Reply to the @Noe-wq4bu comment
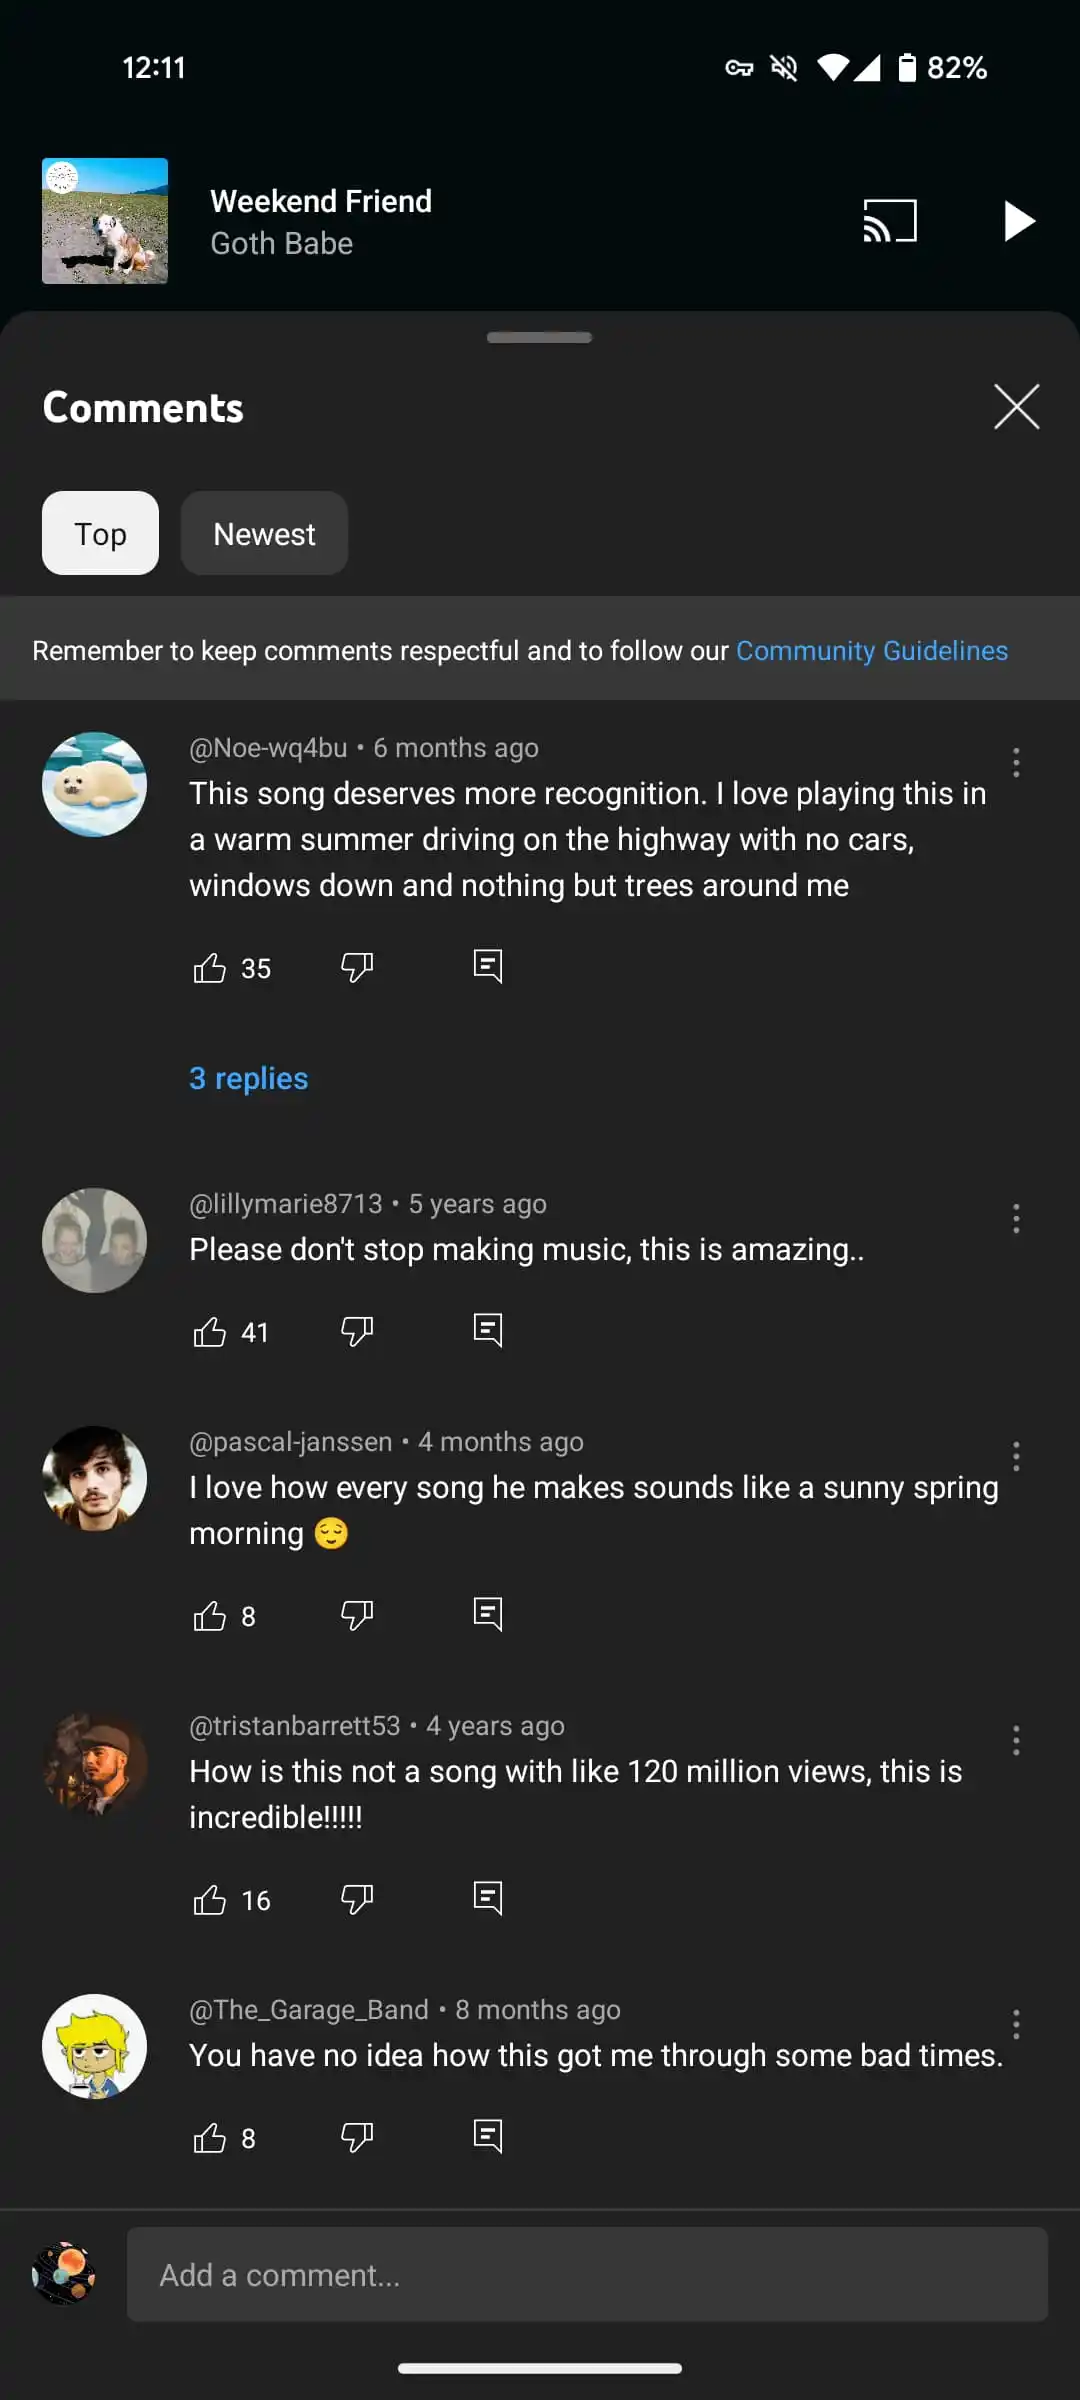Viewport: 1080px width, 2400px height. [487, 966]
